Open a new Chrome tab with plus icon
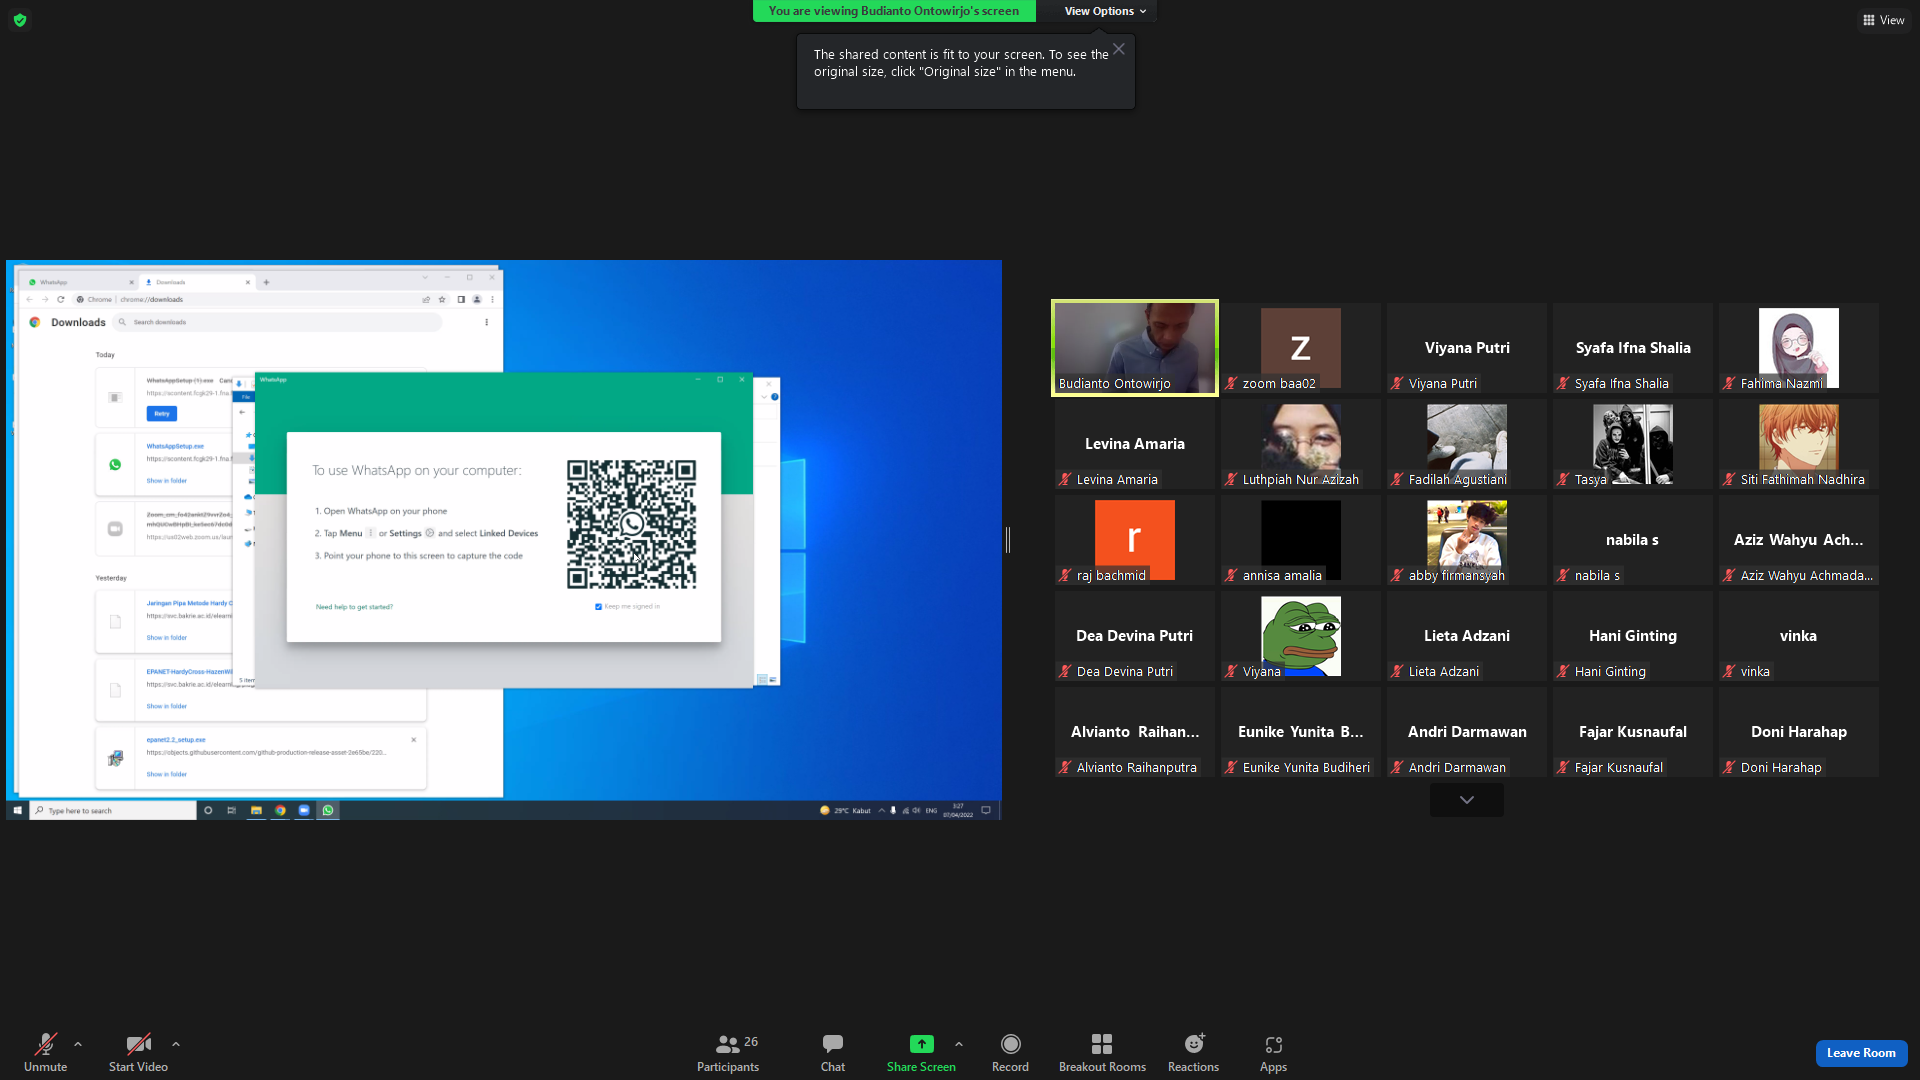Viewport: 1920px width, 1080px height. [x=266, y=282]
